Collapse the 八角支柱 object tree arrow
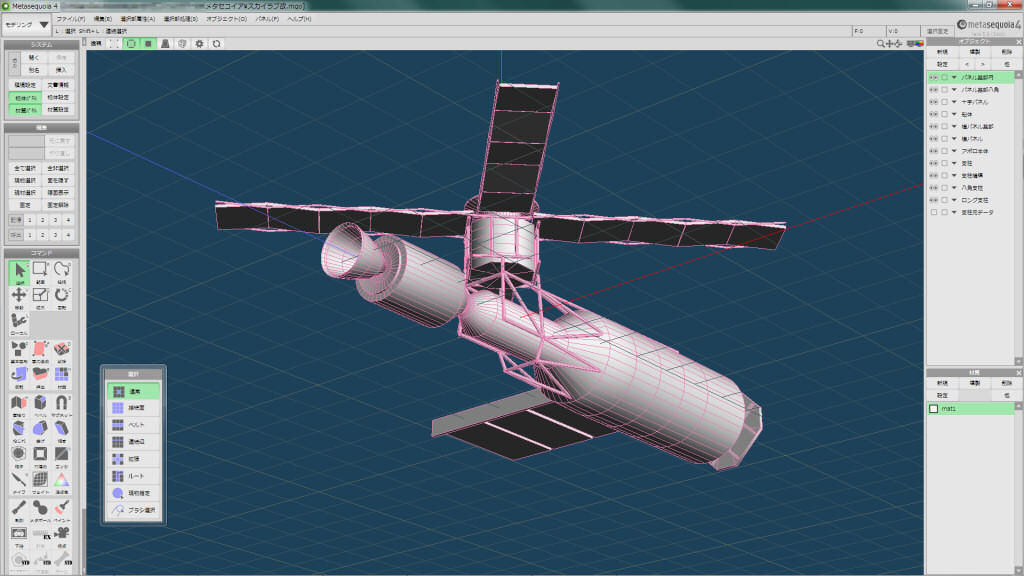Image resolution: width=1024 pixels, height=576 pixels. [x=954, y=188]
